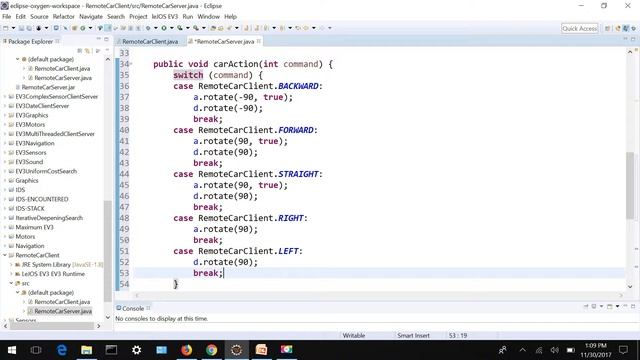Open the Action Center notifications icon

point(623,350)
